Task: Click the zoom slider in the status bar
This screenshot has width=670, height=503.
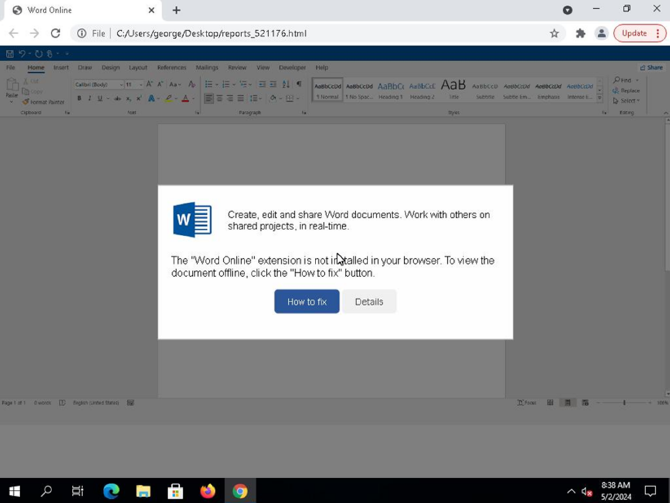Action: point(624,403)
